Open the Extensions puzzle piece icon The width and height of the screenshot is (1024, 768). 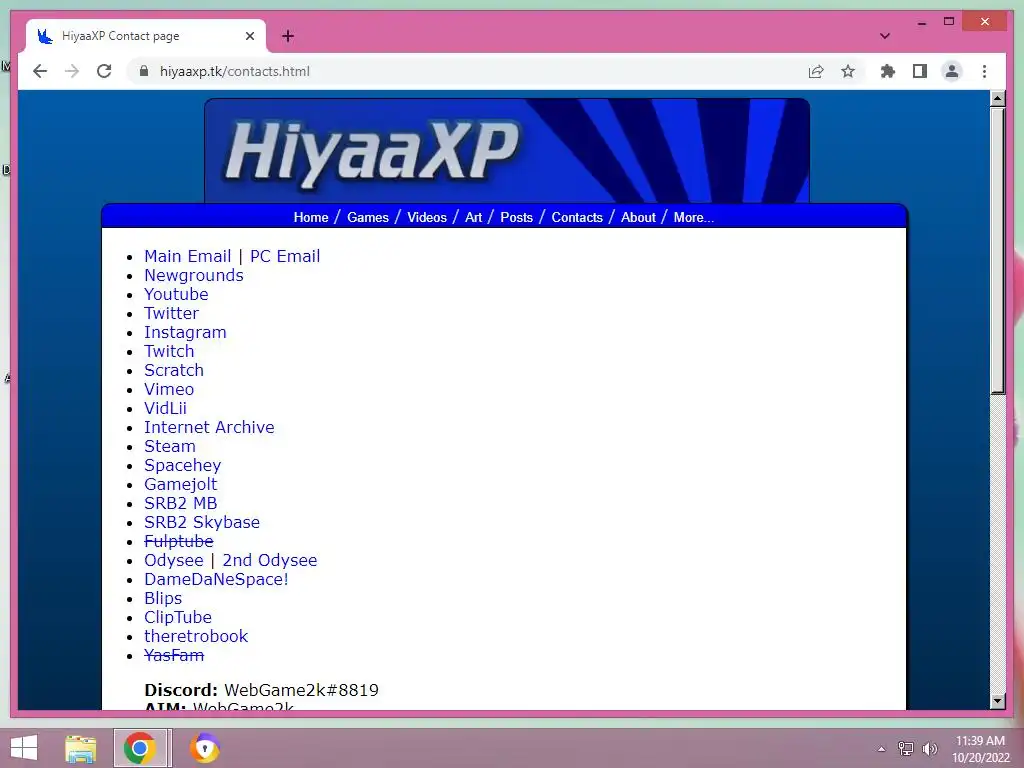click(888, 71)
